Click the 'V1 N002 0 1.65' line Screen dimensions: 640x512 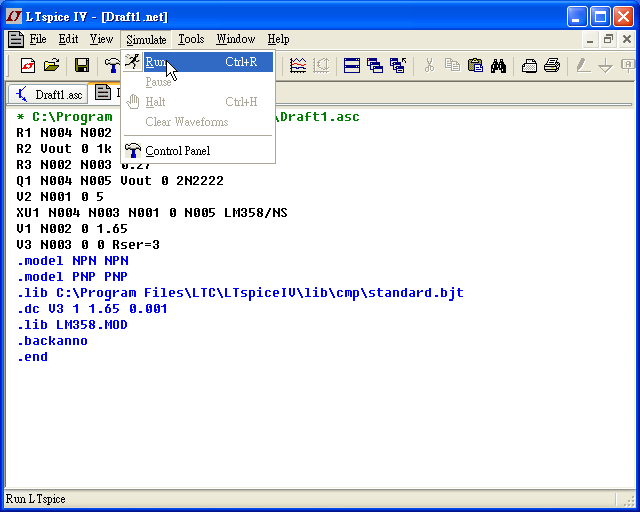click(72, 229)
